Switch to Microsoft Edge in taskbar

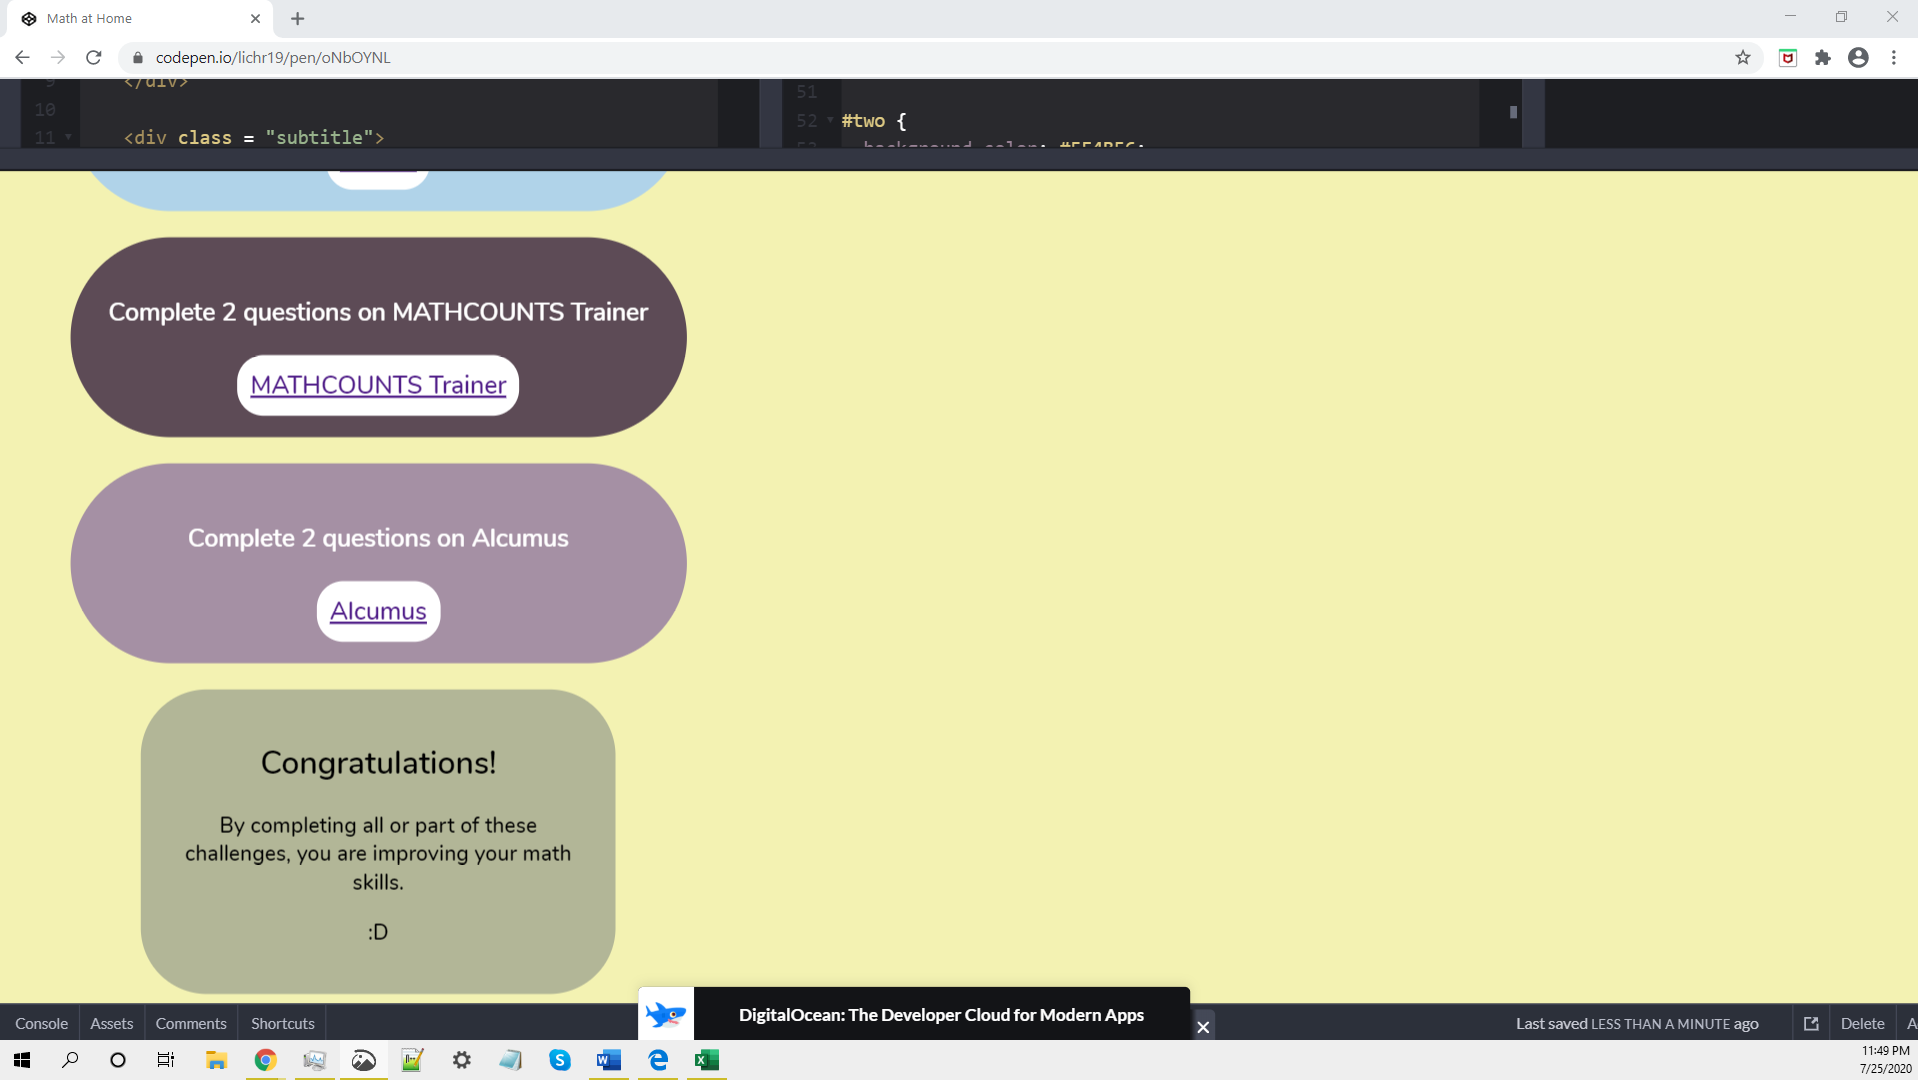[657, 1060]
